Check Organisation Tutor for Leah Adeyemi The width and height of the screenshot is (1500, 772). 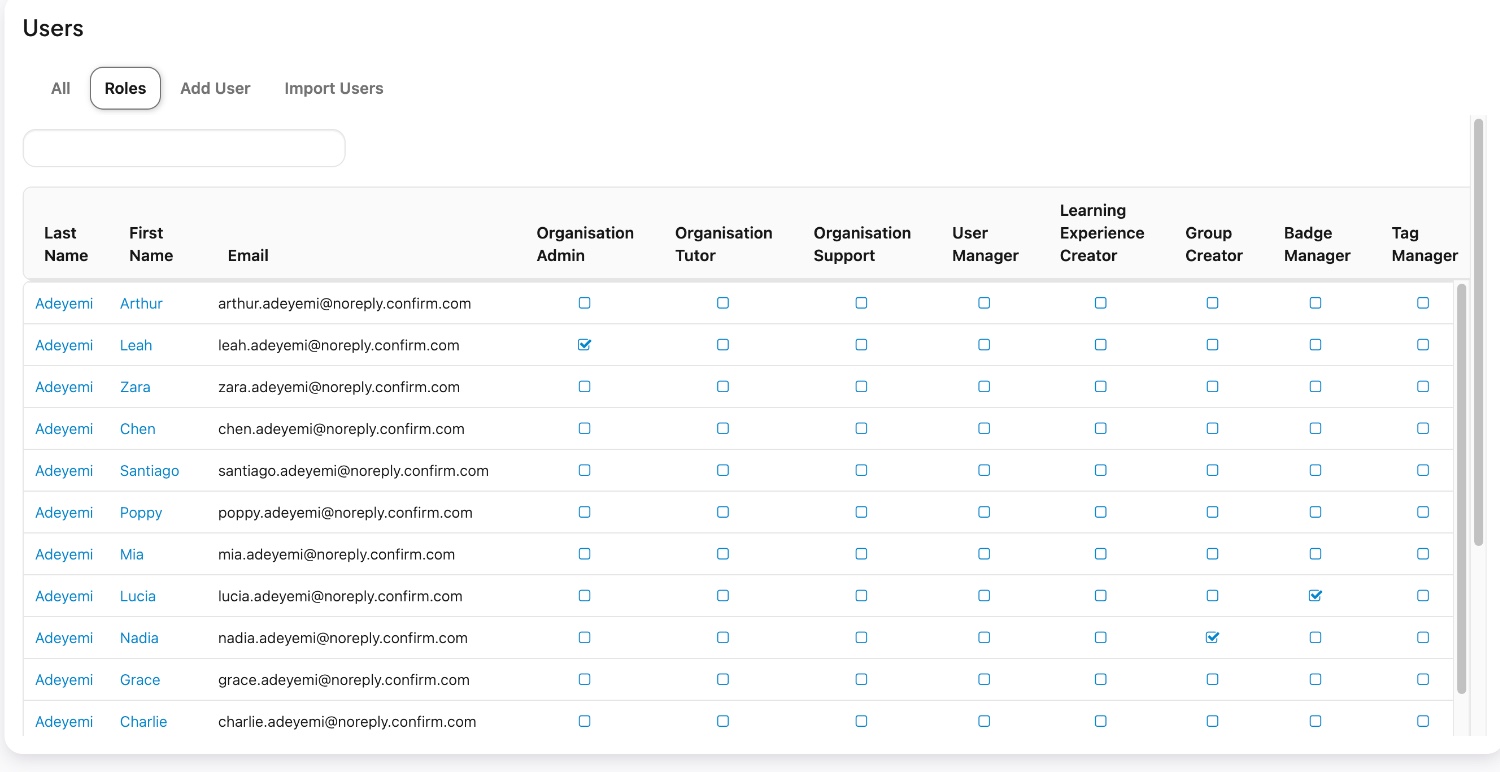tap(723, 345)
